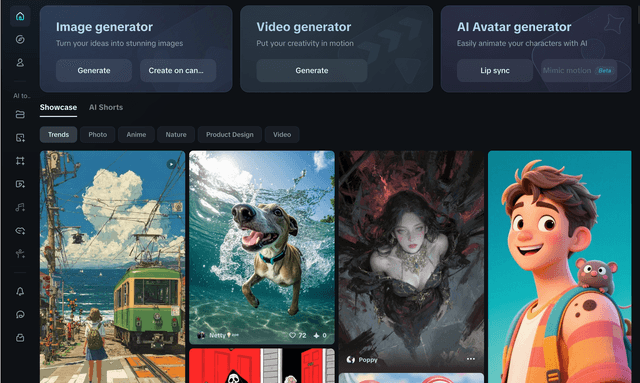Filter showcase by Product Design
640x383 pixels.
[230, 134]
